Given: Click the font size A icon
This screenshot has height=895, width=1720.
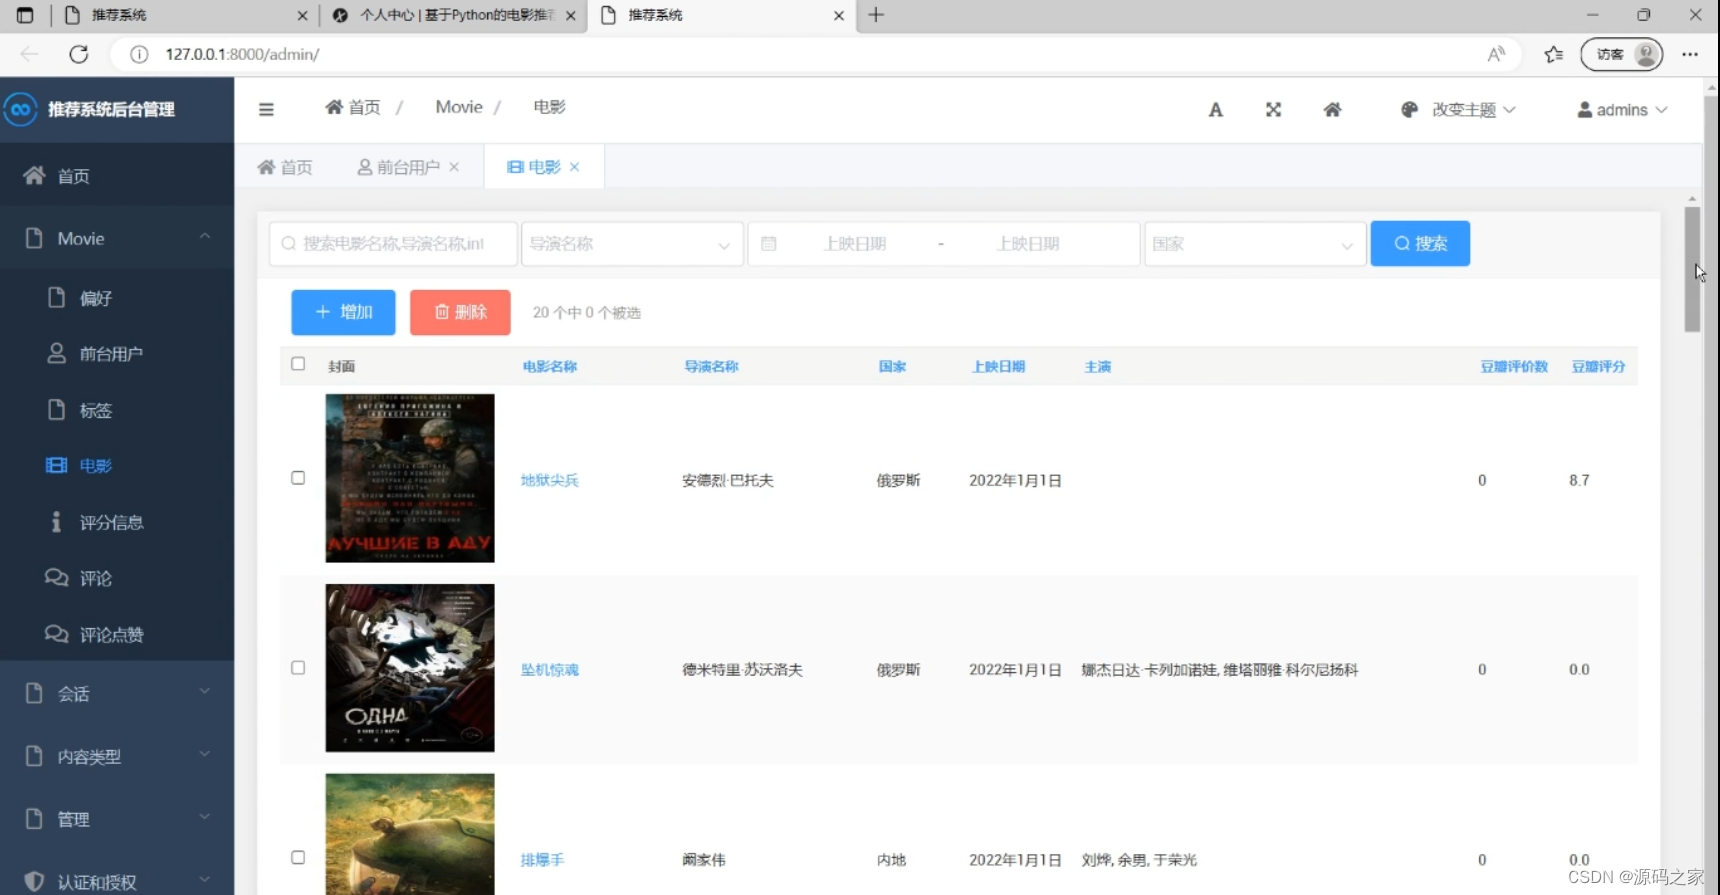Looking at the screenshot, I should [1215, 110].
